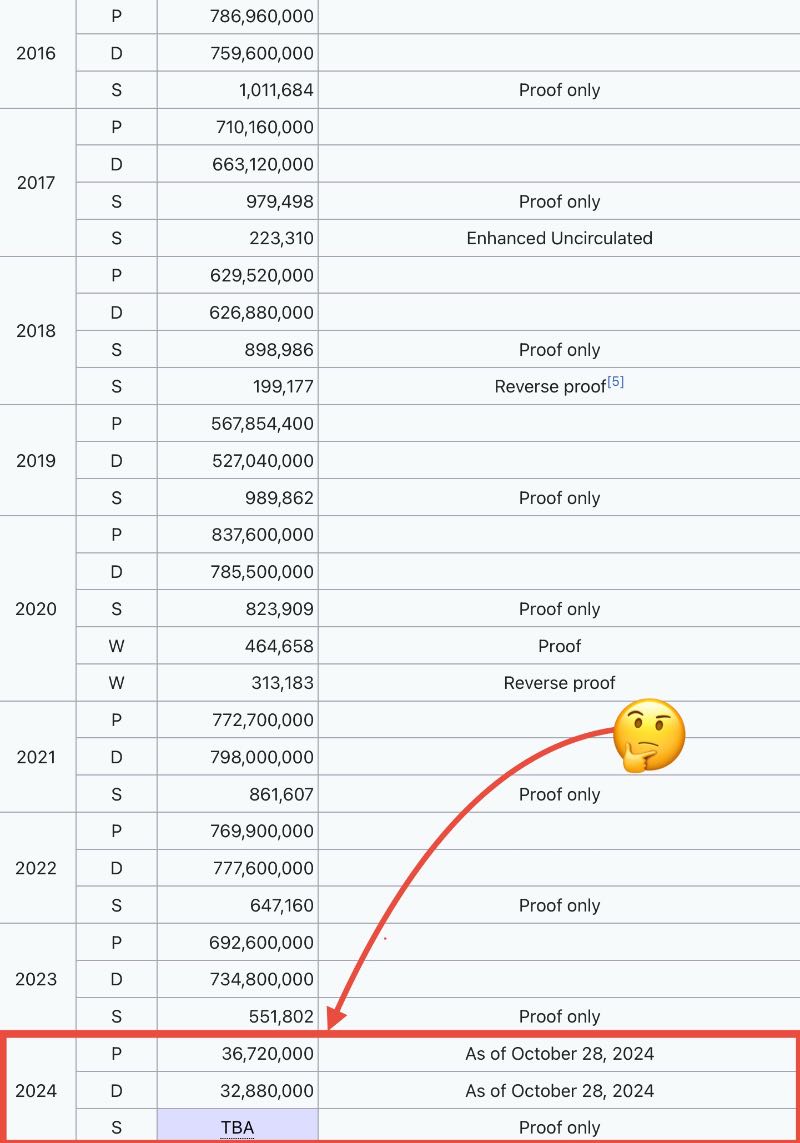Open the footnote [5] reference link

(615, 381)
